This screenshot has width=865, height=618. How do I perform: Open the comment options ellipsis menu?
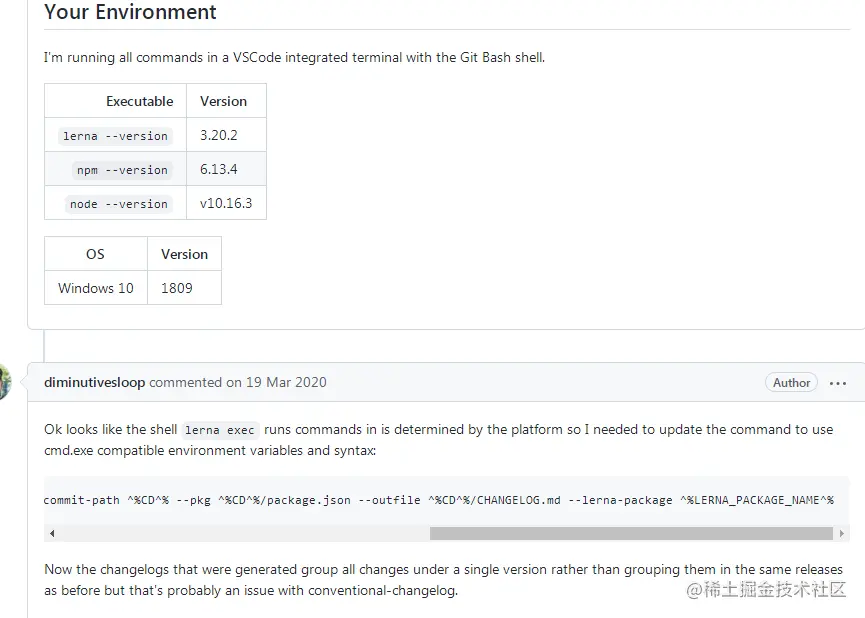coord(838,383)
